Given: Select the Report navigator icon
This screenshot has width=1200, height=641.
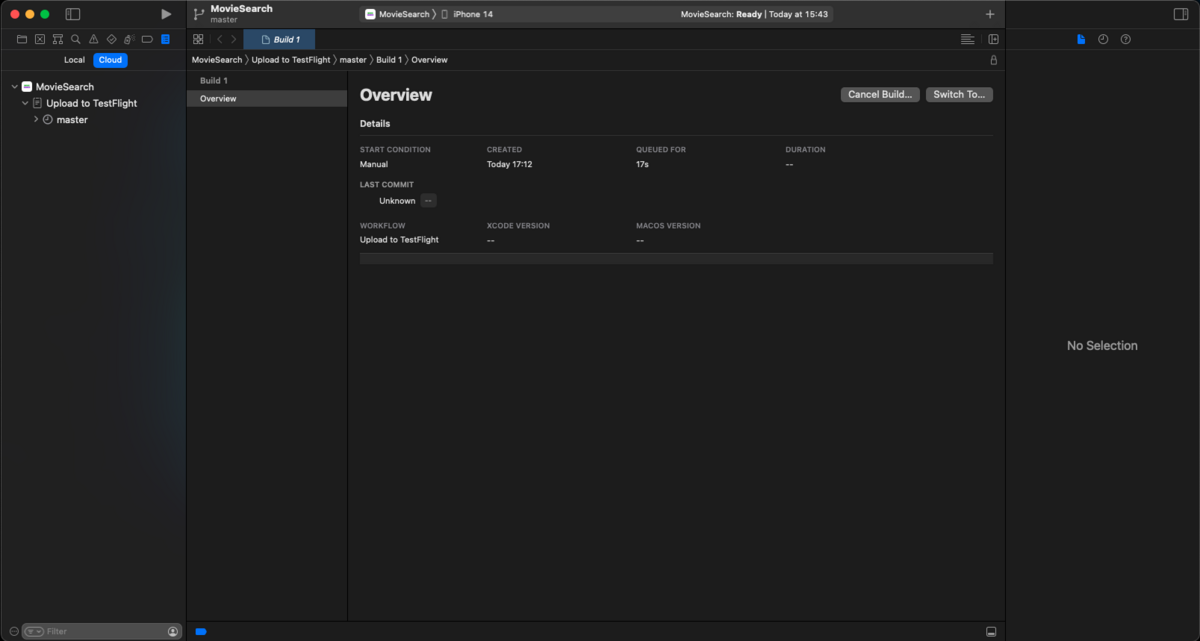Looking at the screenshot, I should click(165, 39).
